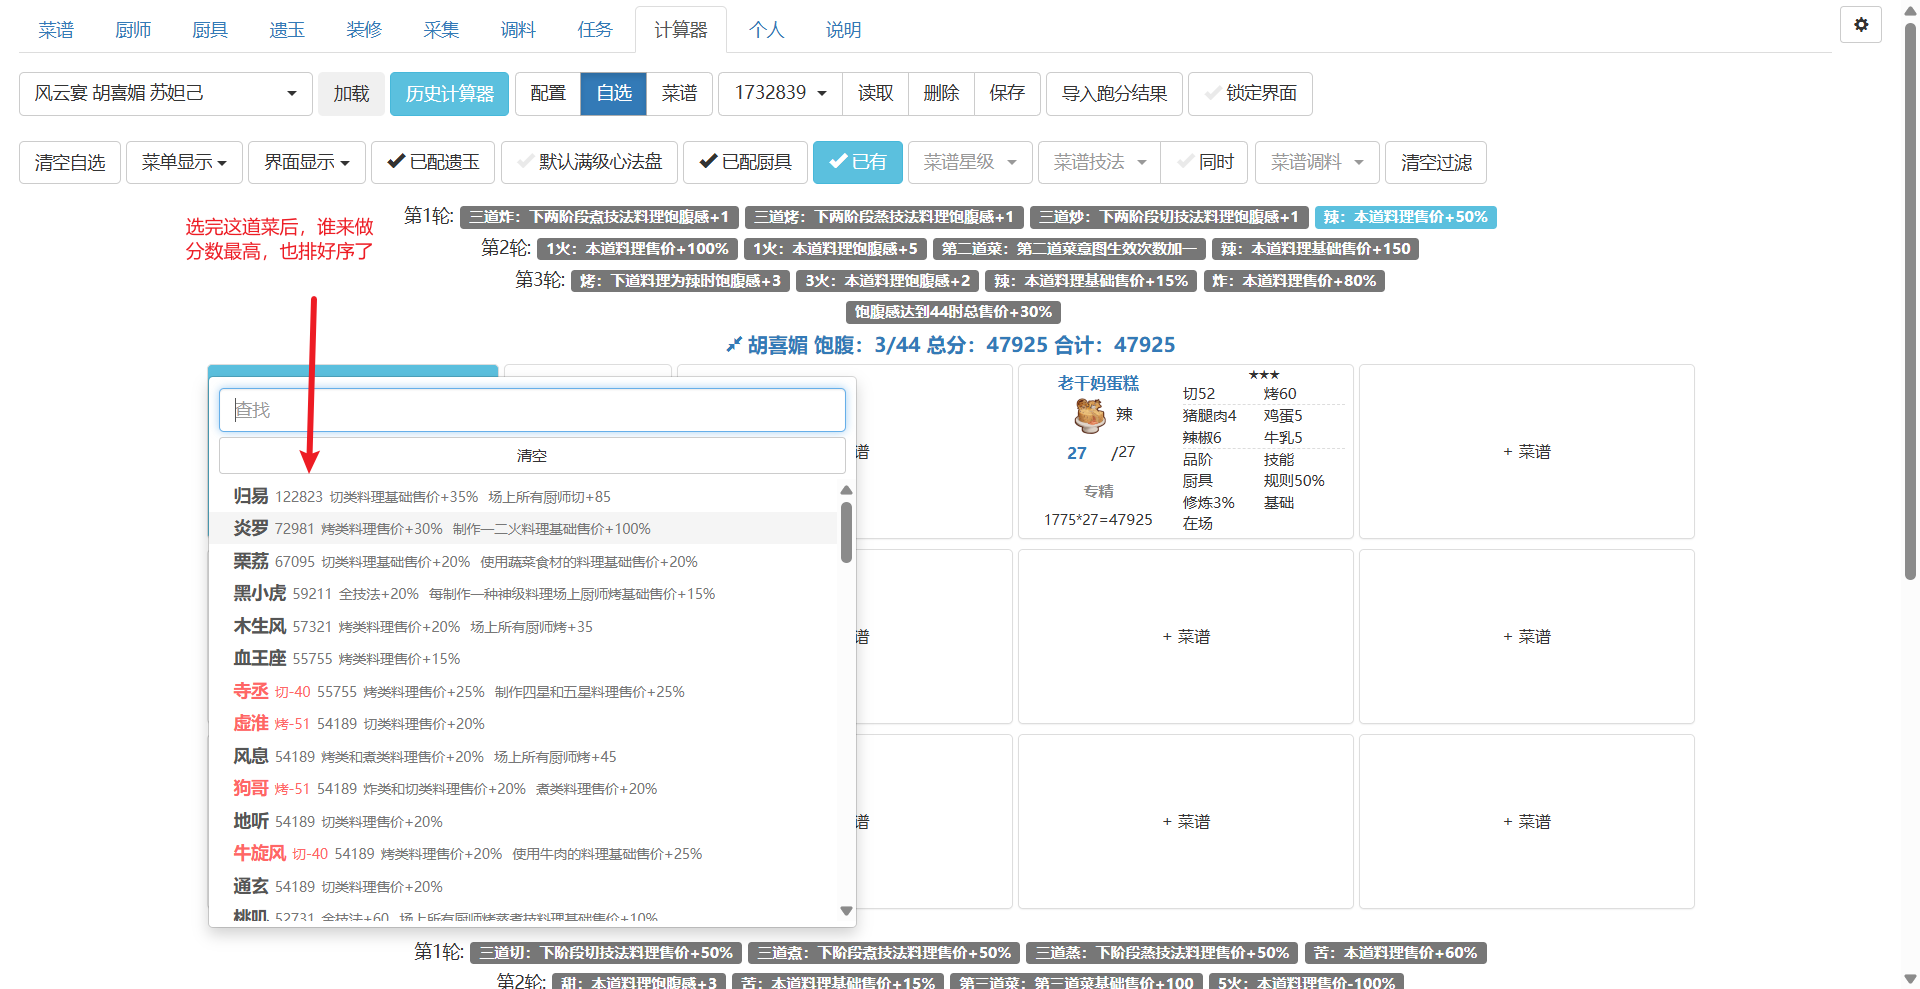Toggle the 已配遗玉 checkbox
The width and height of the screenshot is (1920, 989).
click(433, 162)
